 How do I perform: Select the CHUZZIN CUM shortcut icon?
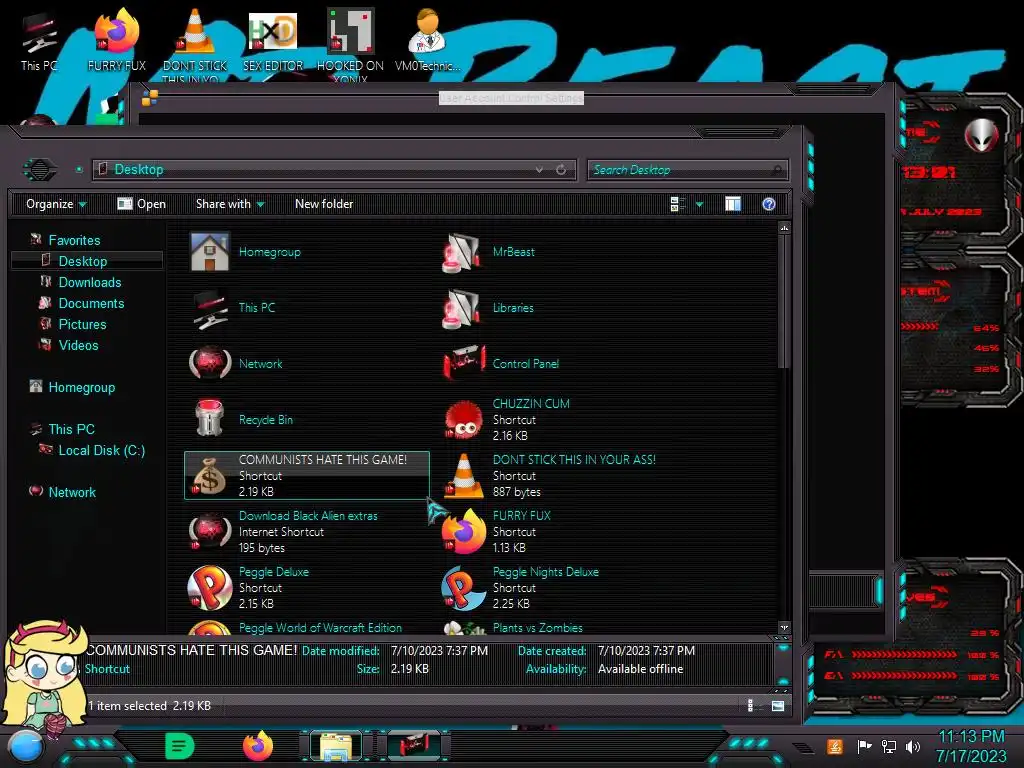point(463,420)
